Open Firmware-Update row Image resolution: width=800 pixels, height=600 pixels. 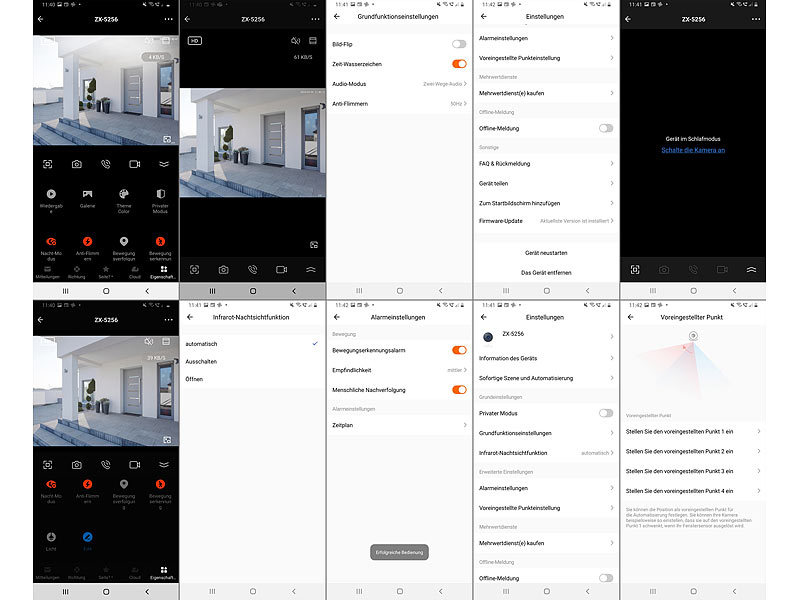[x=546, y=221]
